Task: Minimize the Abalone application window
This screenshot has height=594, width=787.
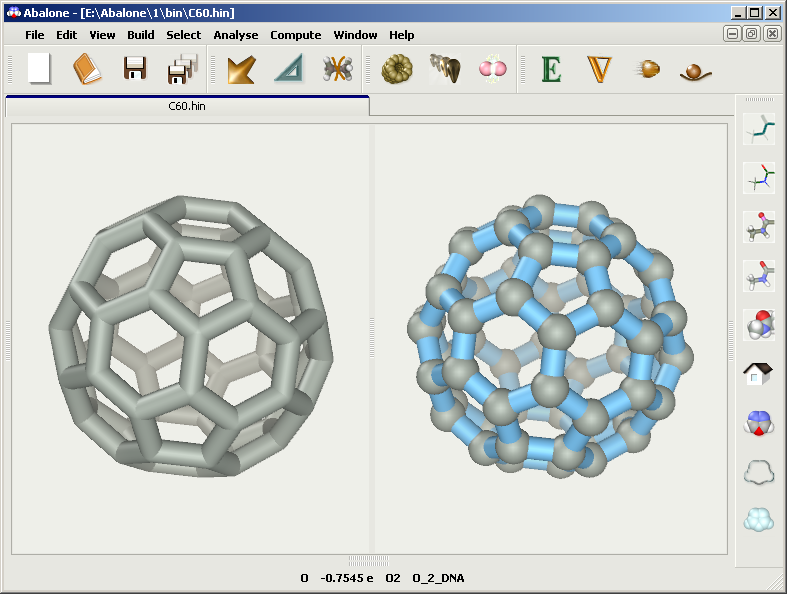Action: click(x=737, y=13)
